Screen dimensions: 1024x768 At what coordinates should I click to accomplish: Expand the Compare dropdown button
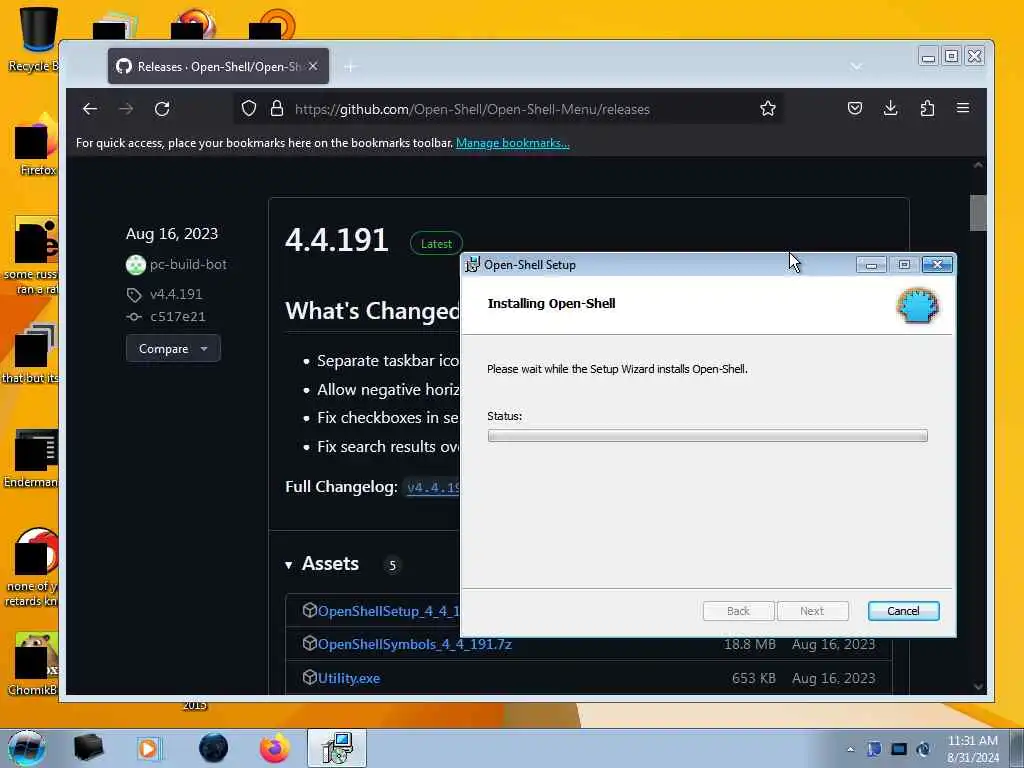pos(173,349)
